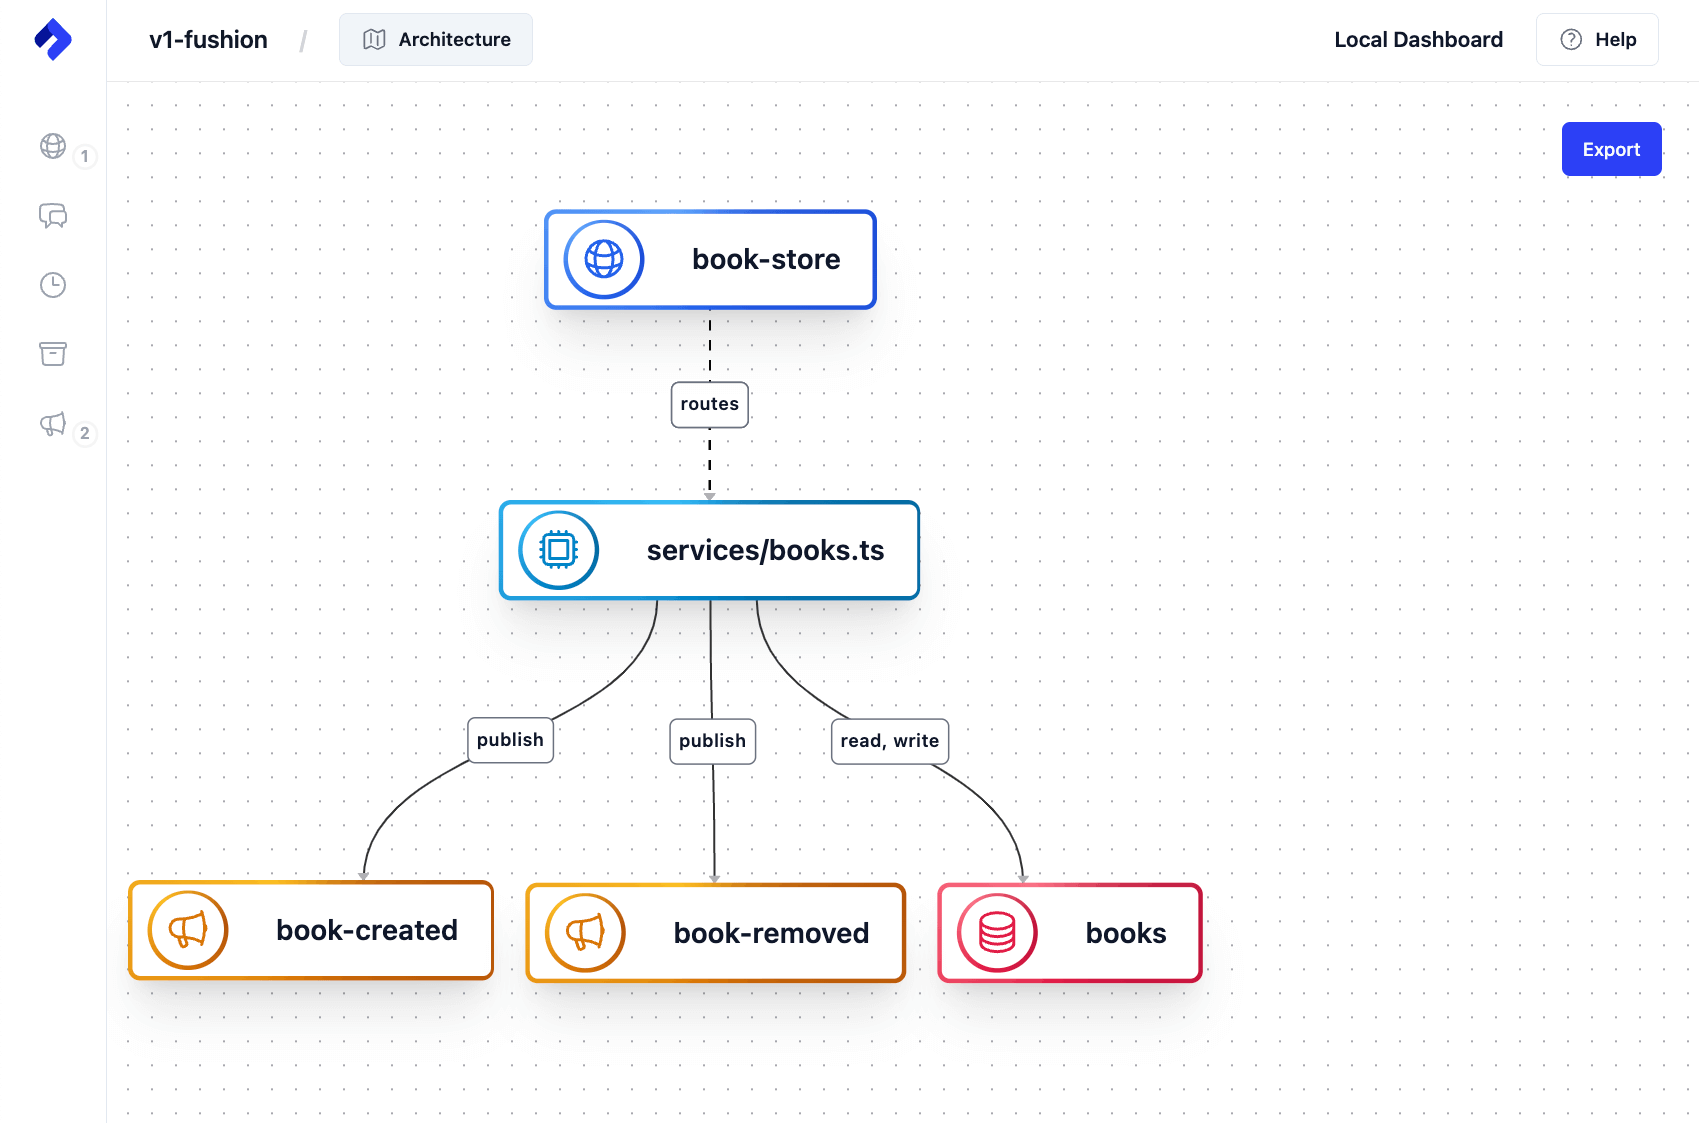Go to Local Dashboard link
Viewport: 1699px width, 1123px height.
1418,40
